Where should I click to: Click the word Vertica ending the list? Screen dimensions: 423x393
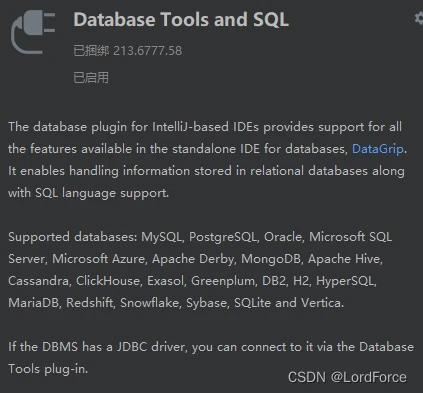[322, 303]
